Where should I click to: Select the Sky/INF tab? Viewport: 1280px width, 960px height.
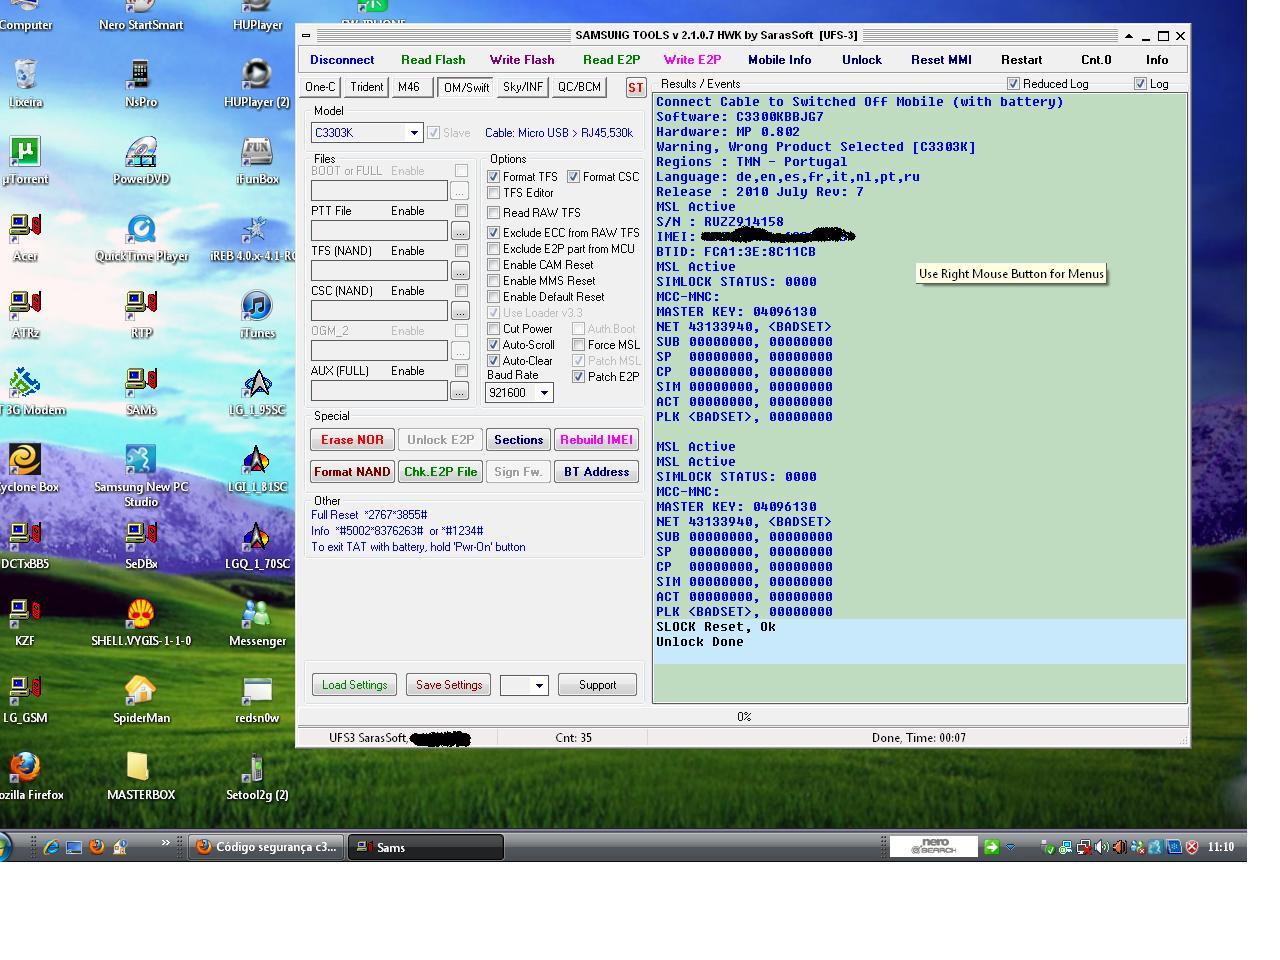pyautogui.click(x=522, y=87)
